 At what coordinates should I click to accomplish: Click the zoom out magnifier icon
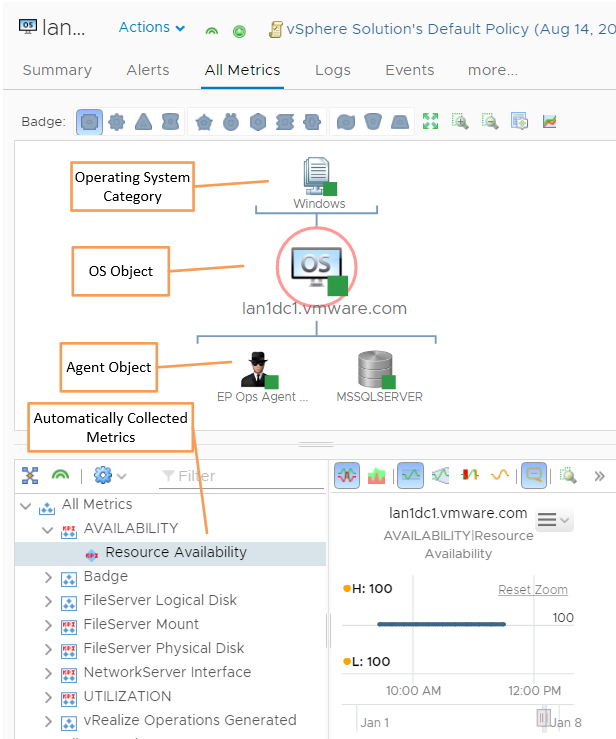pyautogui.click(x=490, y=121)
